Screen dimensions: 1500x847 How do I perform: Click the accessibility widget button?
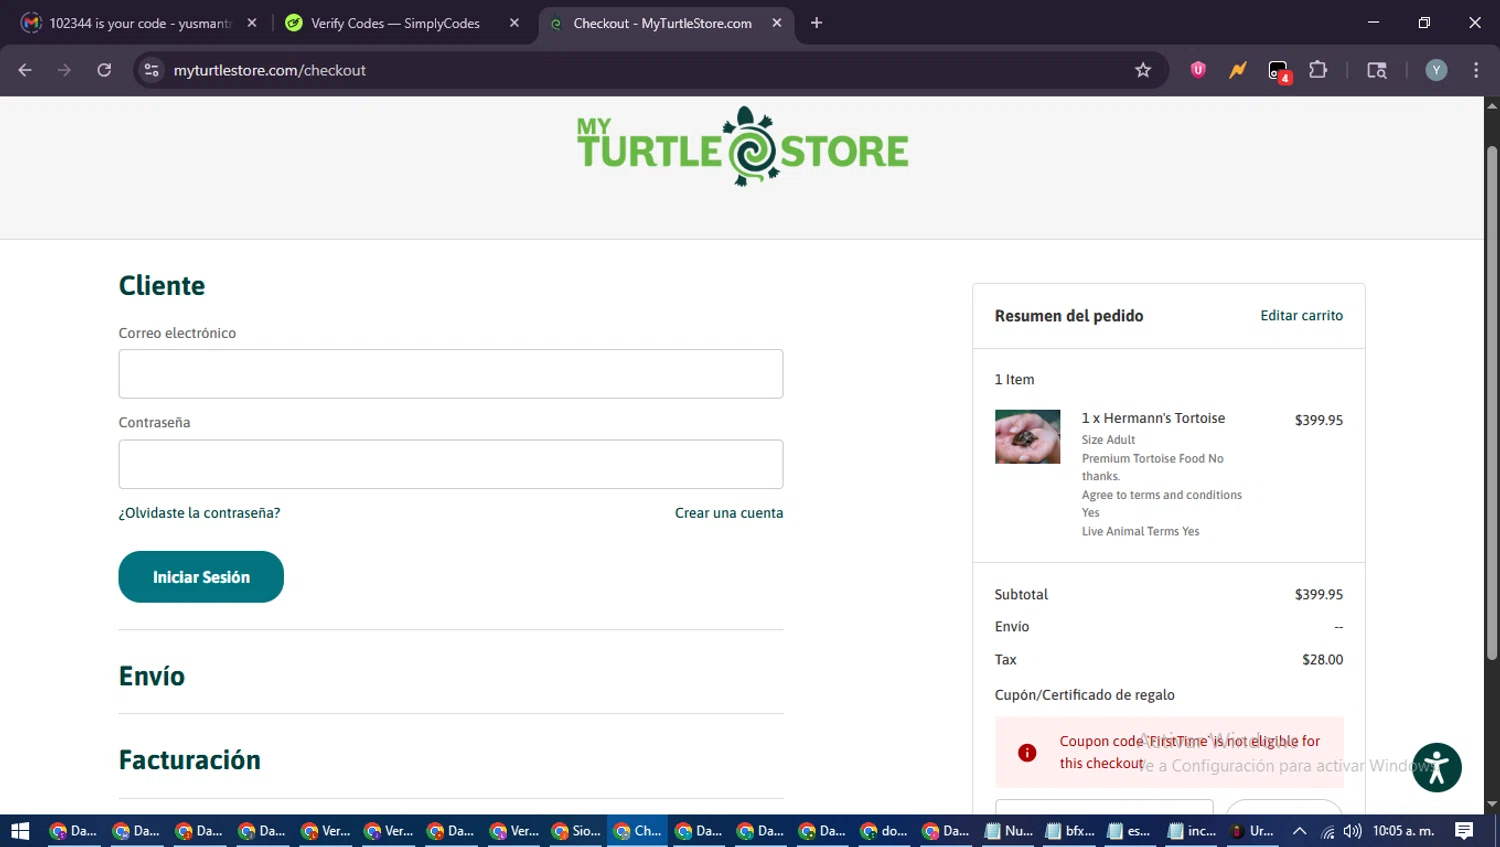(x=1437, y=768)
